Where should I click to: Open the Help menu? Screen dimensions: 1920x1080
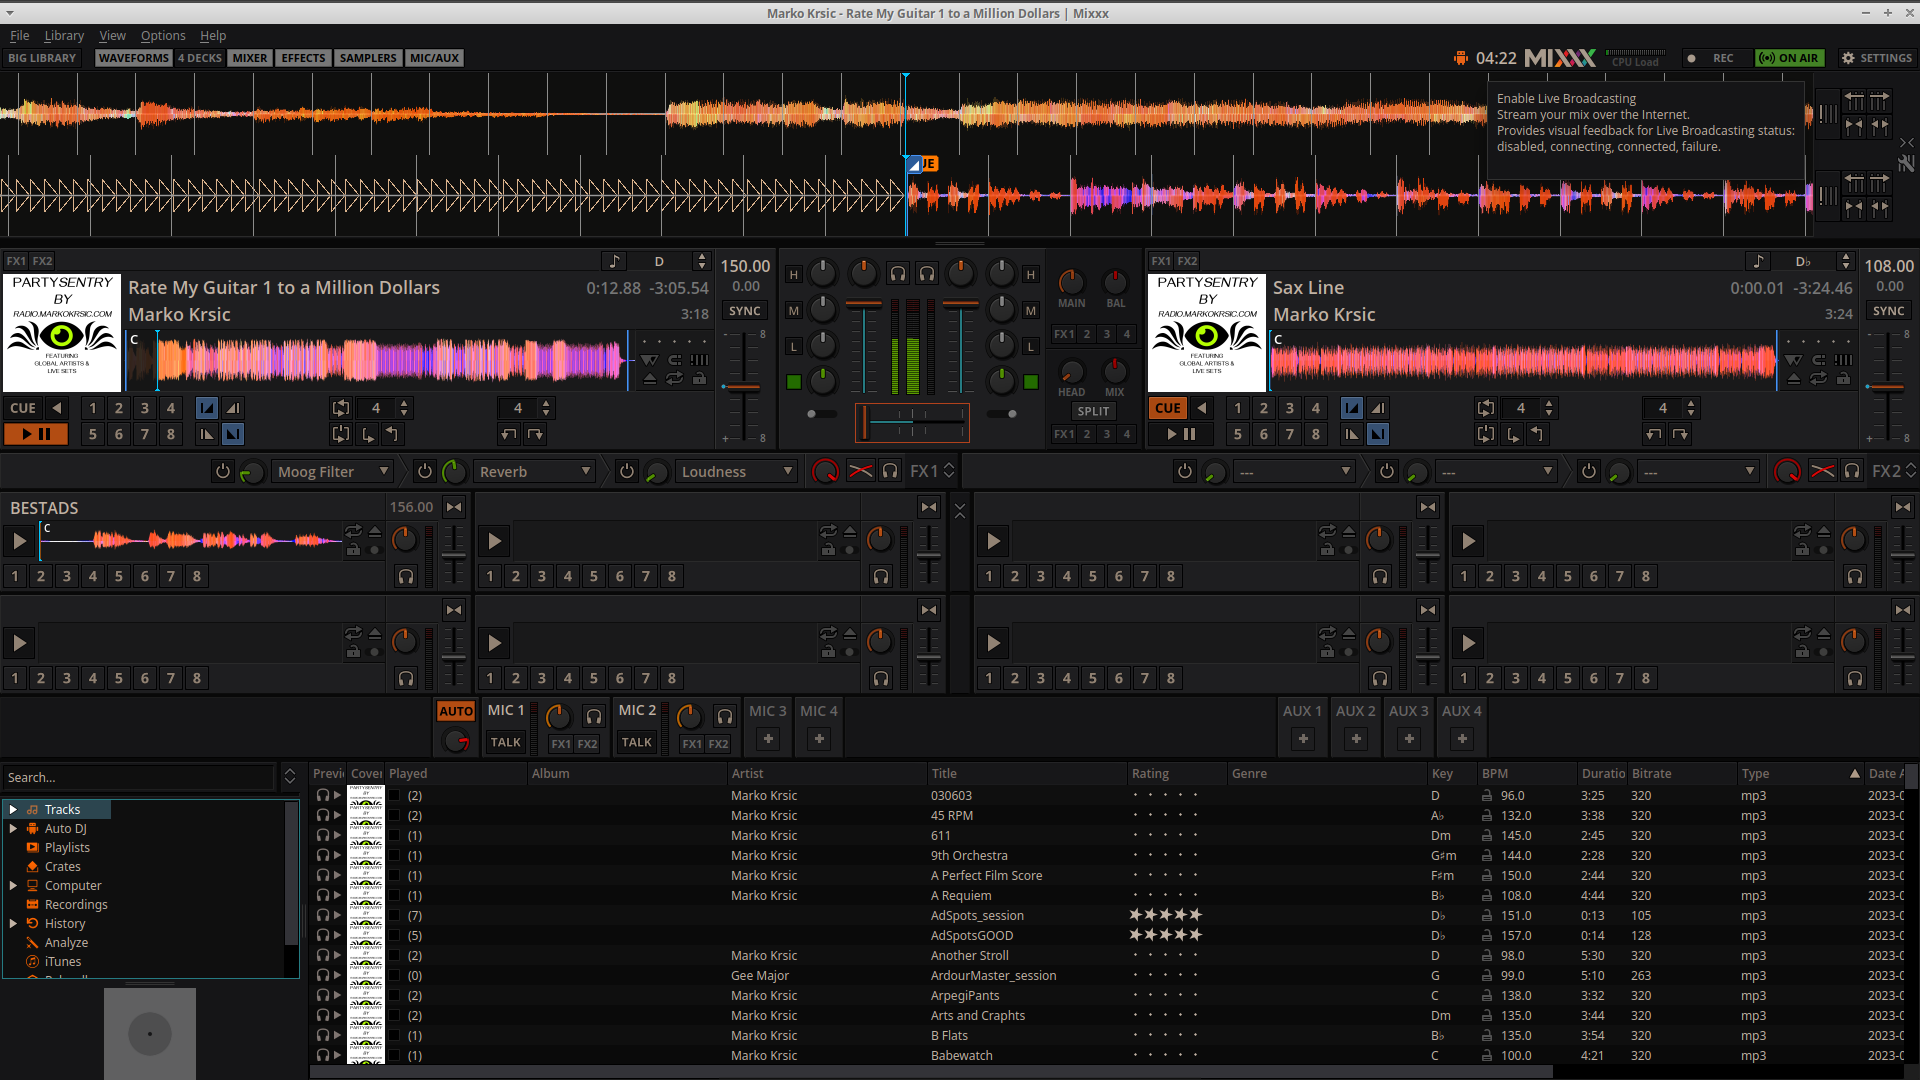[x=213, y=35]
